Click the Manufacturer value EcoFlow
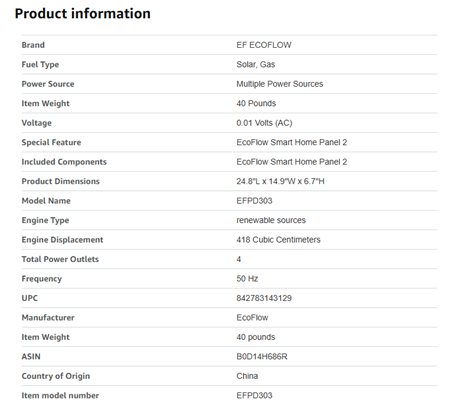 click(x=252, y=318)
